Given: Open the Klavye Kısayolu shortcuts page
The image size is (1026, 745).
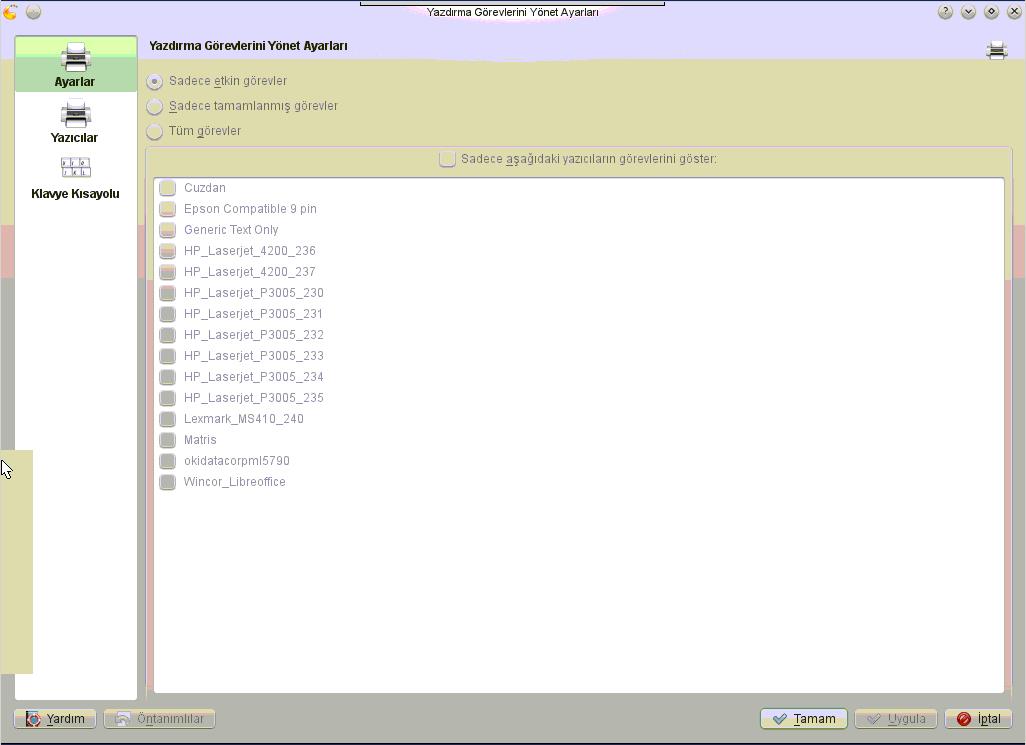Looking at the screenshot, I should [x=75, y=177].
